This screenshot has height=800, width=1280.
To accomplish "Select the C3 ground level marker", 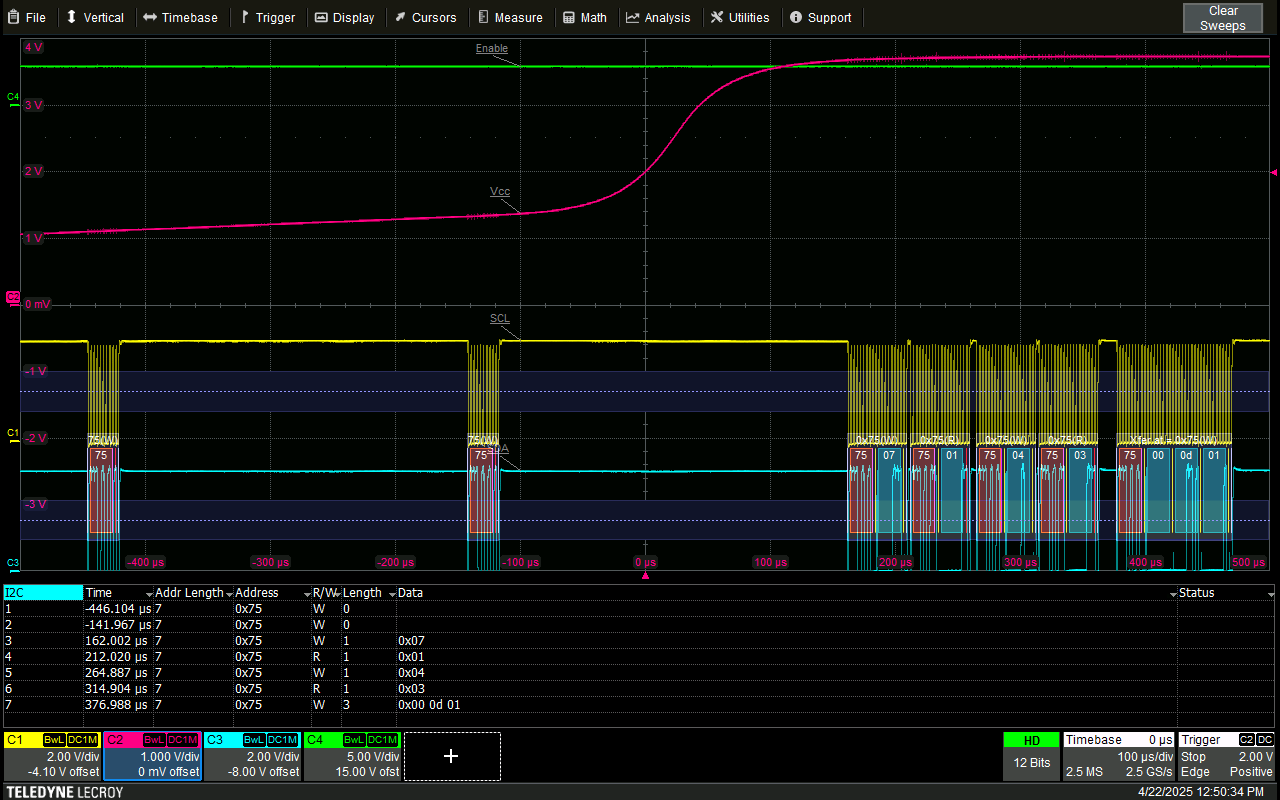I will pos(13,563).
